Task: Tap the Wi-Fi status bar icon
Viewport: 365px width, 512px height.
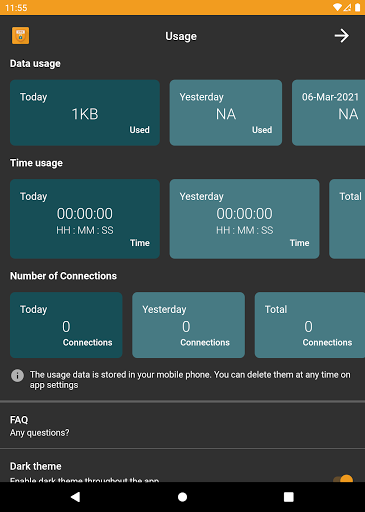Action: click(x=337, y=7)
